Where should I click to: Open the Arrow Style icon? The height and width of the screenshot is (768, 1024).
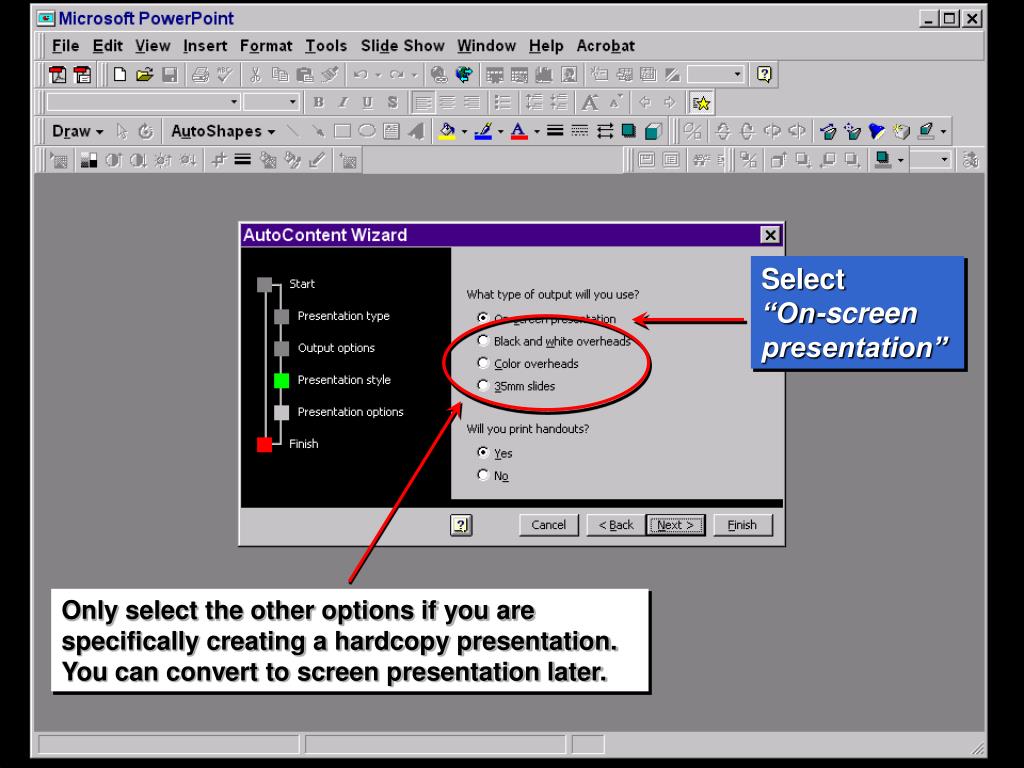pyautogui.click(x=605, y=131)
